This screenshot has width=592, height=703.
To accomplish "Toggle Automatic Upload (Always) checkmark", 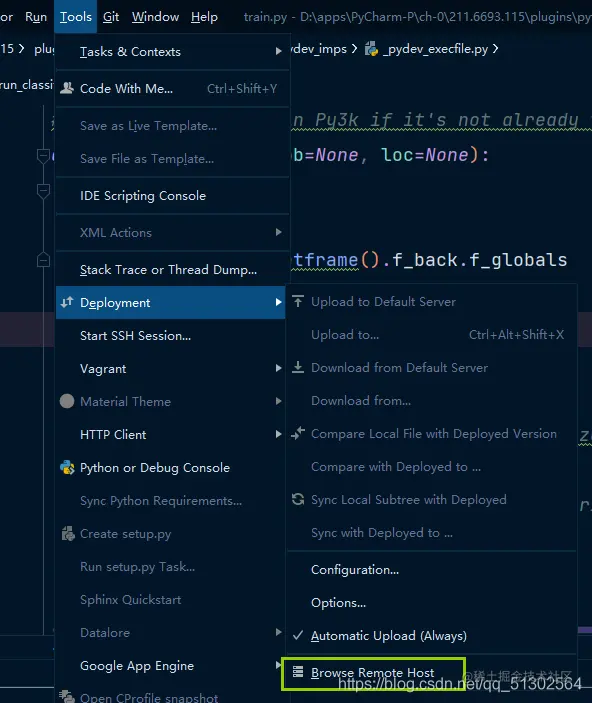I will (298, 635).
